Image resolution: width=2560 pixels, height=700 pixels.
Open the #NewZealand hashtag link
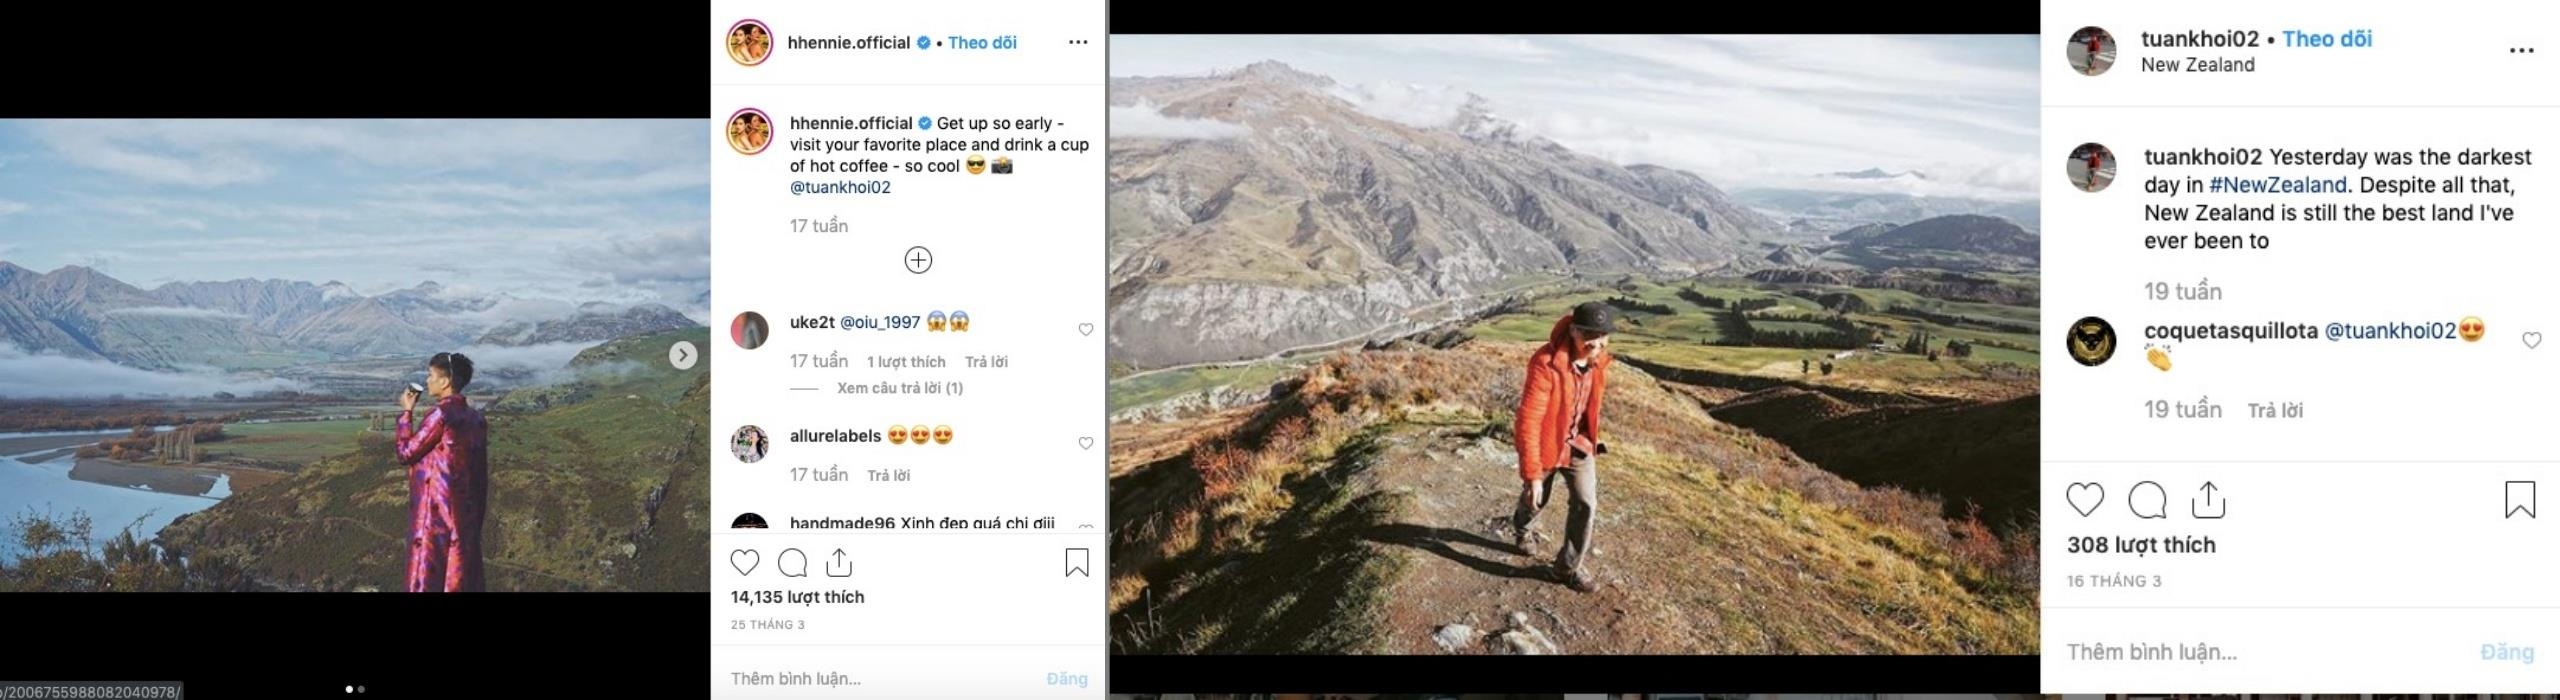click(2277, 185)
